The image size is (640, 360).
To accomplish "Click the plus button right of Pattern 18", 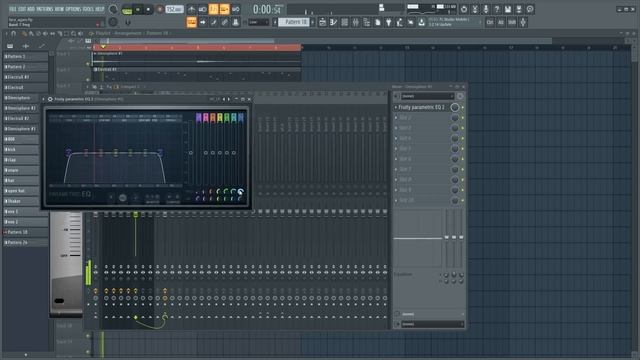I will (x=313, y=22).
